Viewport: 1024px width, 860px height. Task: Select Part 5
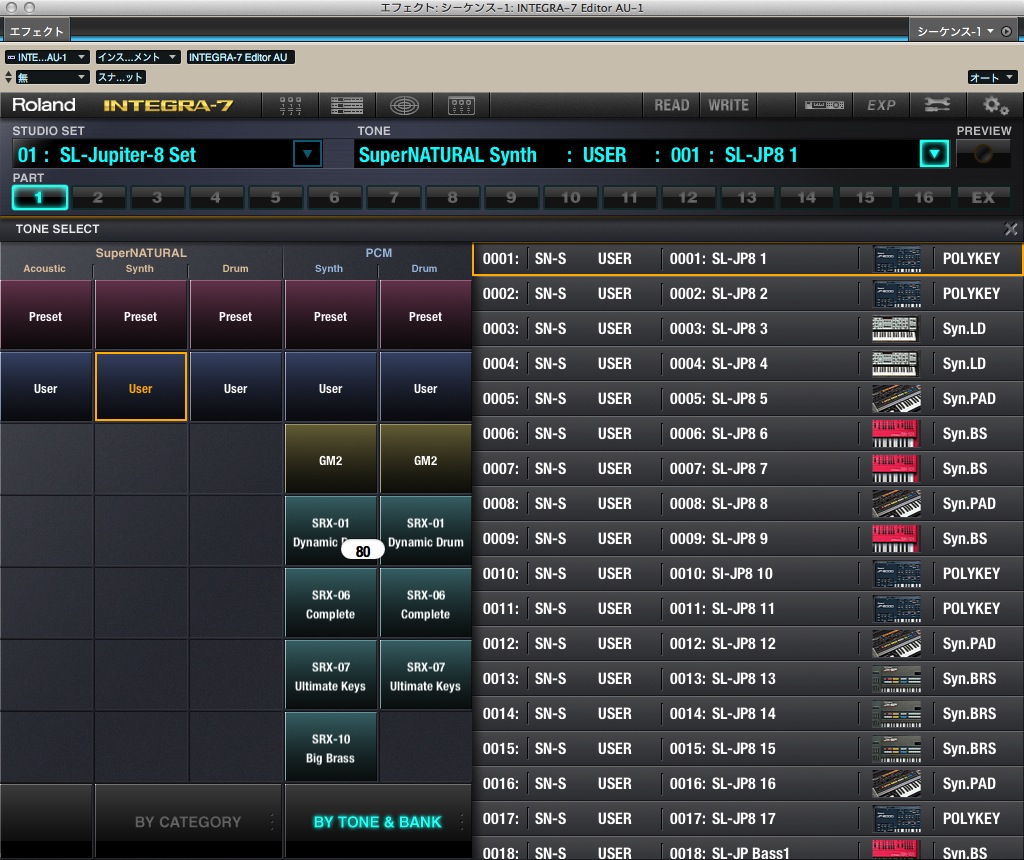(275, 197)
